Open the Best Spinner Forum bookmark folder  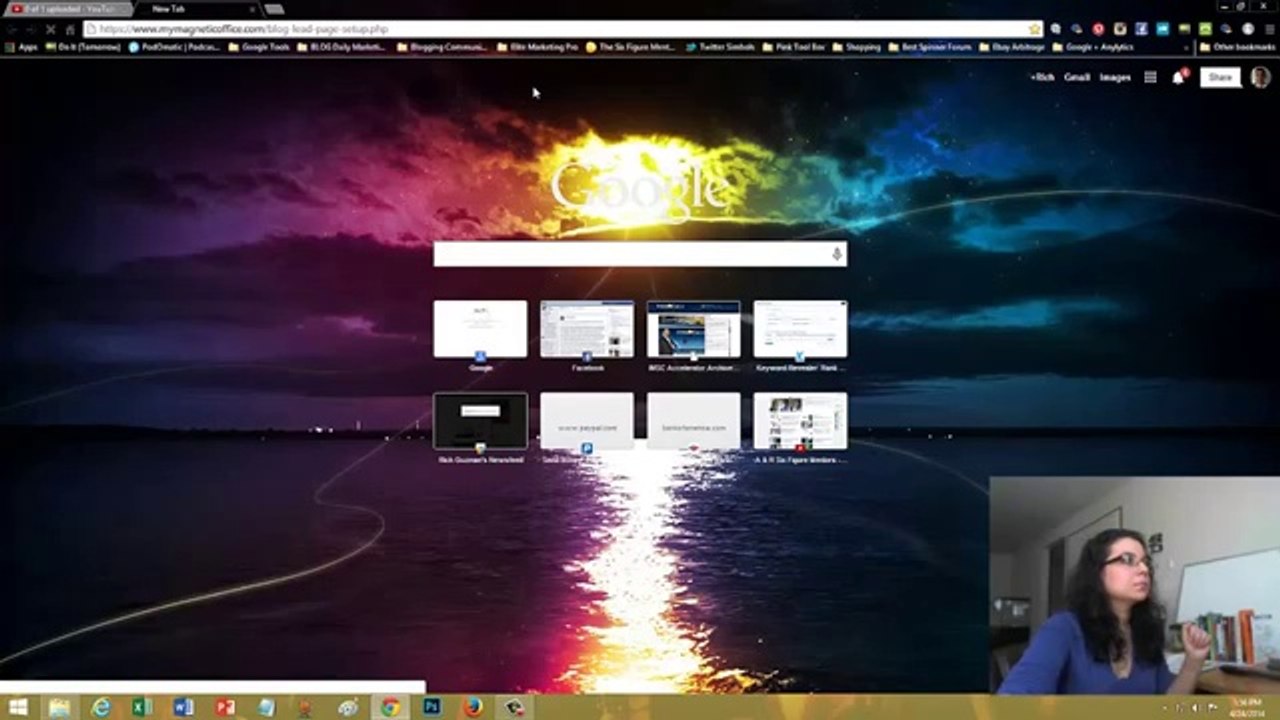point(930,47)
